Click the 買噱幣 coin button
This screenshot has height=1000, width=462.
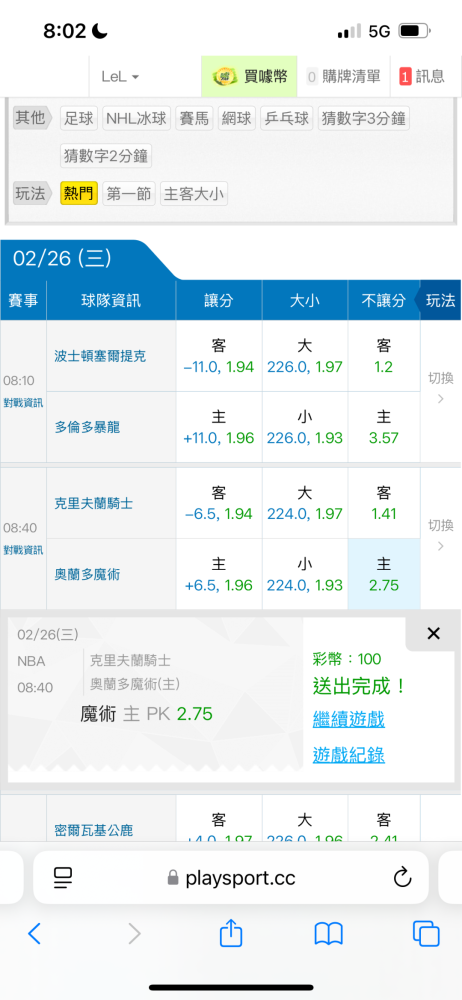click(x=250, y=77)
